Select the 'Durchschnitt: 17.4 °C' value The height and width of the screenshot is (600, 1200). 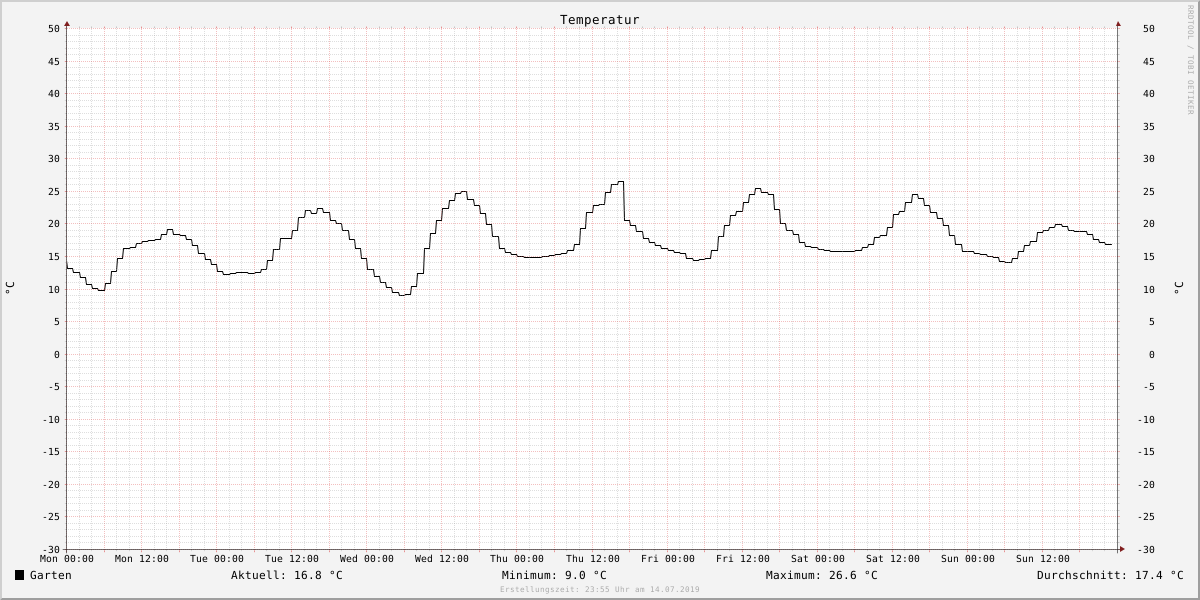1110,575
